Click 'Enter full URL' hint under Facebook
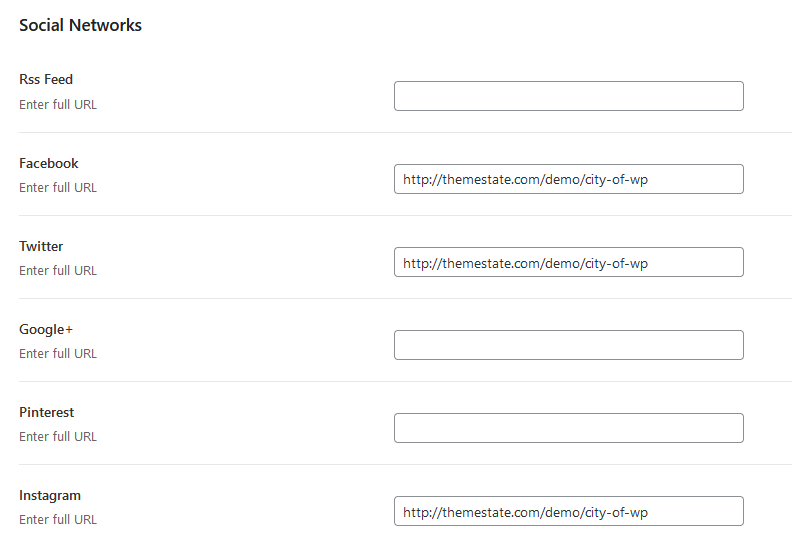 tap(58, 187)
